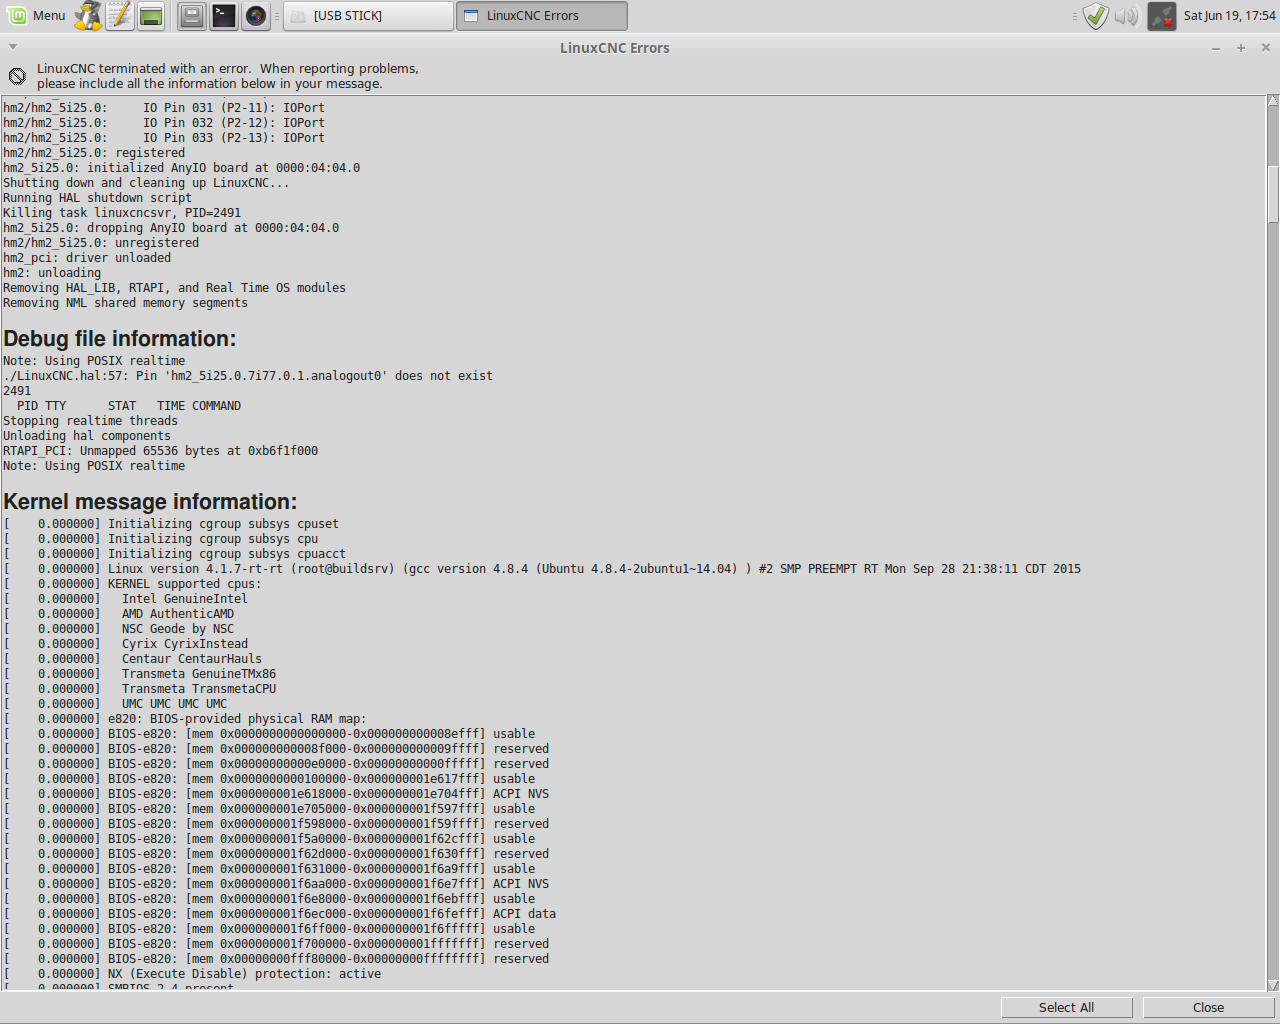This screenshot has height=1024, width=1280.
Task: Click the green show desktop icon
Action: (151, 15)
